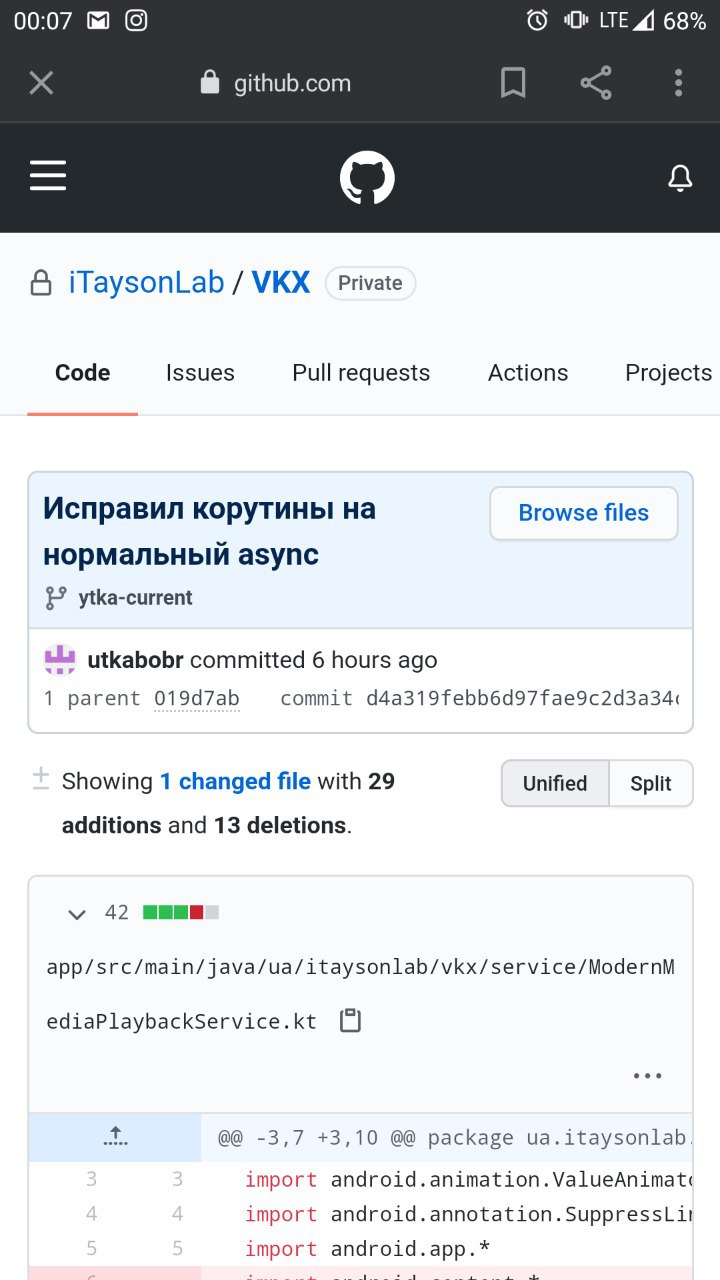Open the file's three-dot options menu
The image size is (720, 1280).
pos(647,1076)
